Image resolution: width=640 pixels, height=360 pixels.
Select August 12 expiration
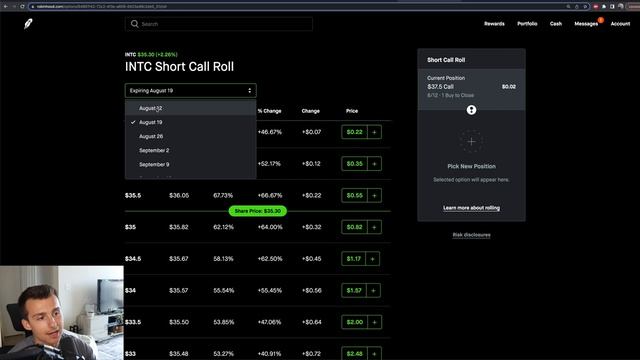191,108
